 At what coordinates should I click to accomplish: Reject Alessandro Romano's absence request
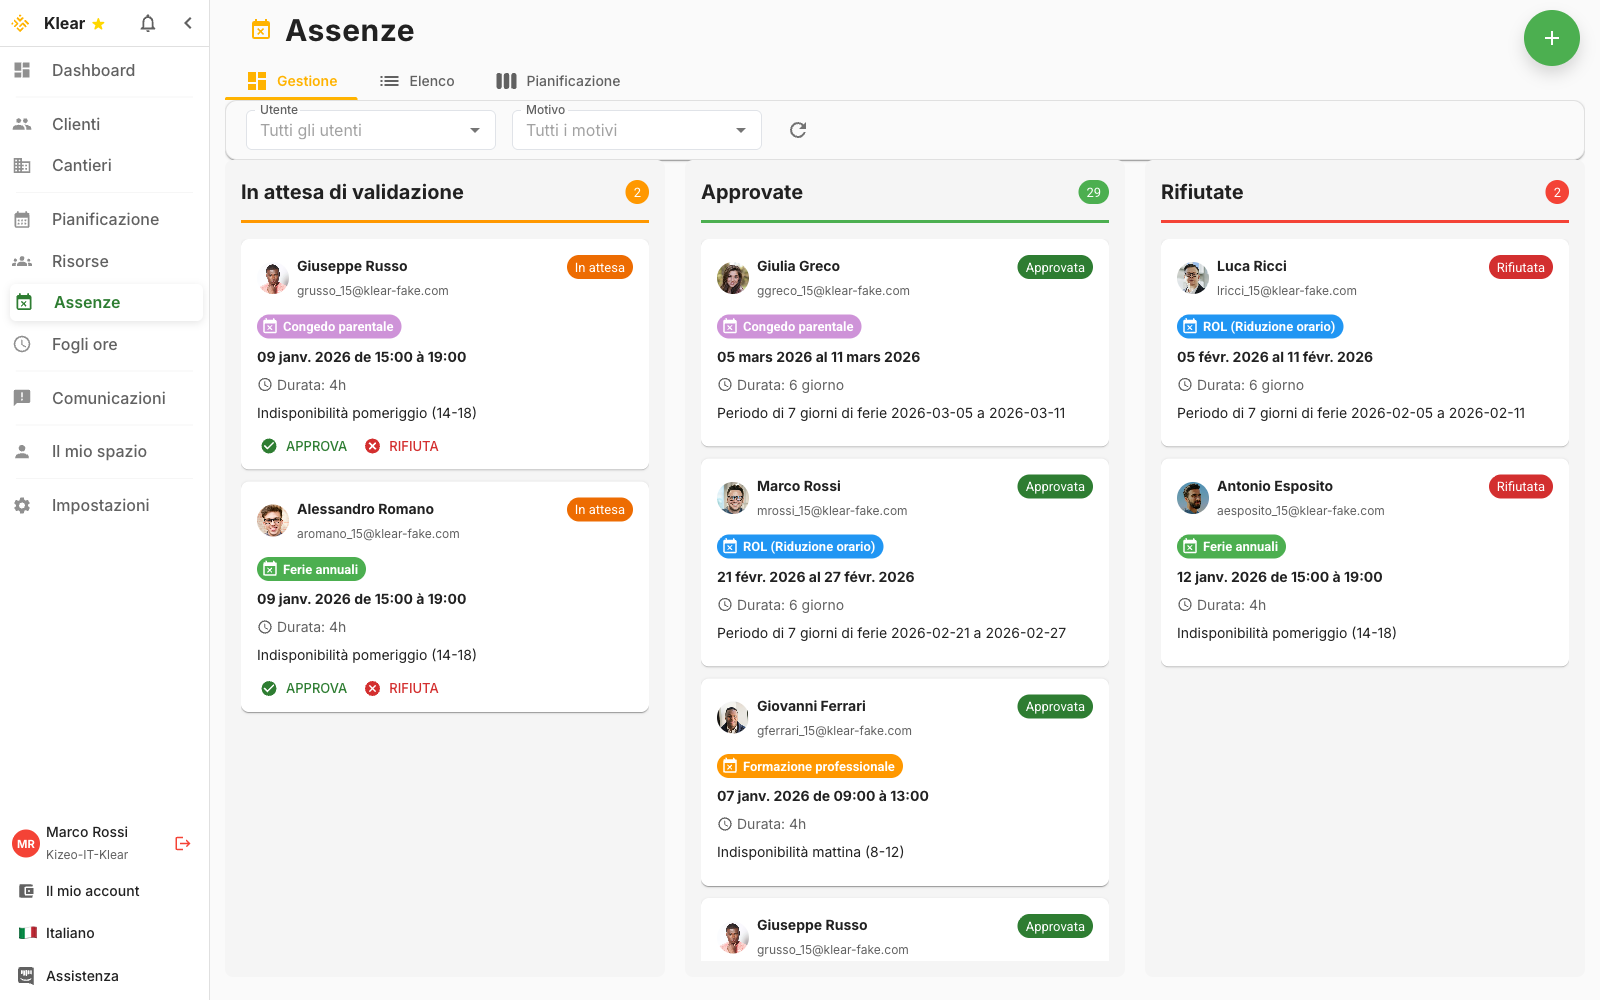402,688
